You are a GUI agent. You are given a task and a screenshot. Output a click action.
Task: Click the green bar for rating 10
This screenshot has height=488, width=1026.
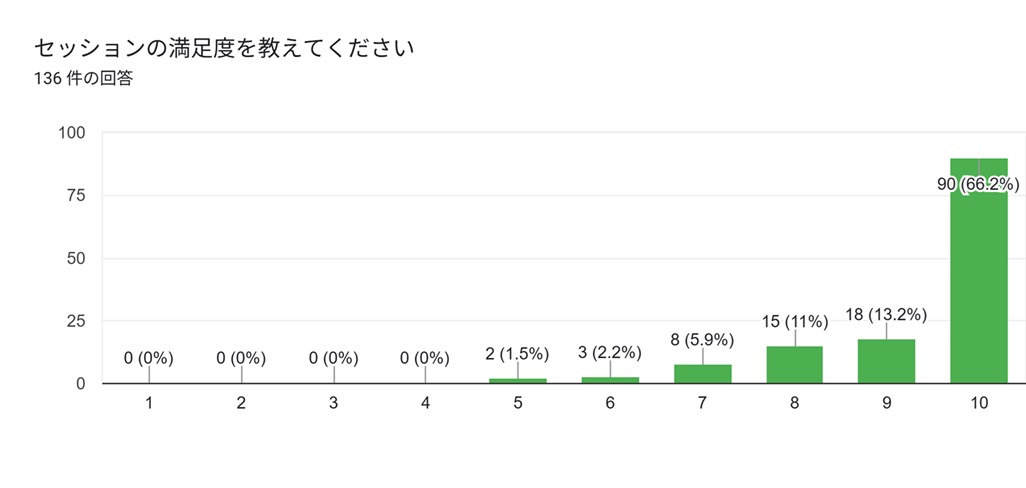[x=978, y=271]
